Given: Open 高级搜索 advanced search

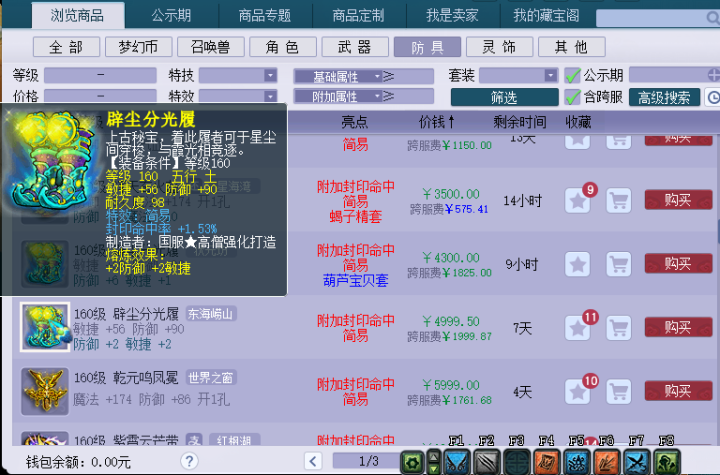Looking at the screenshot, I should click(664, 97).
